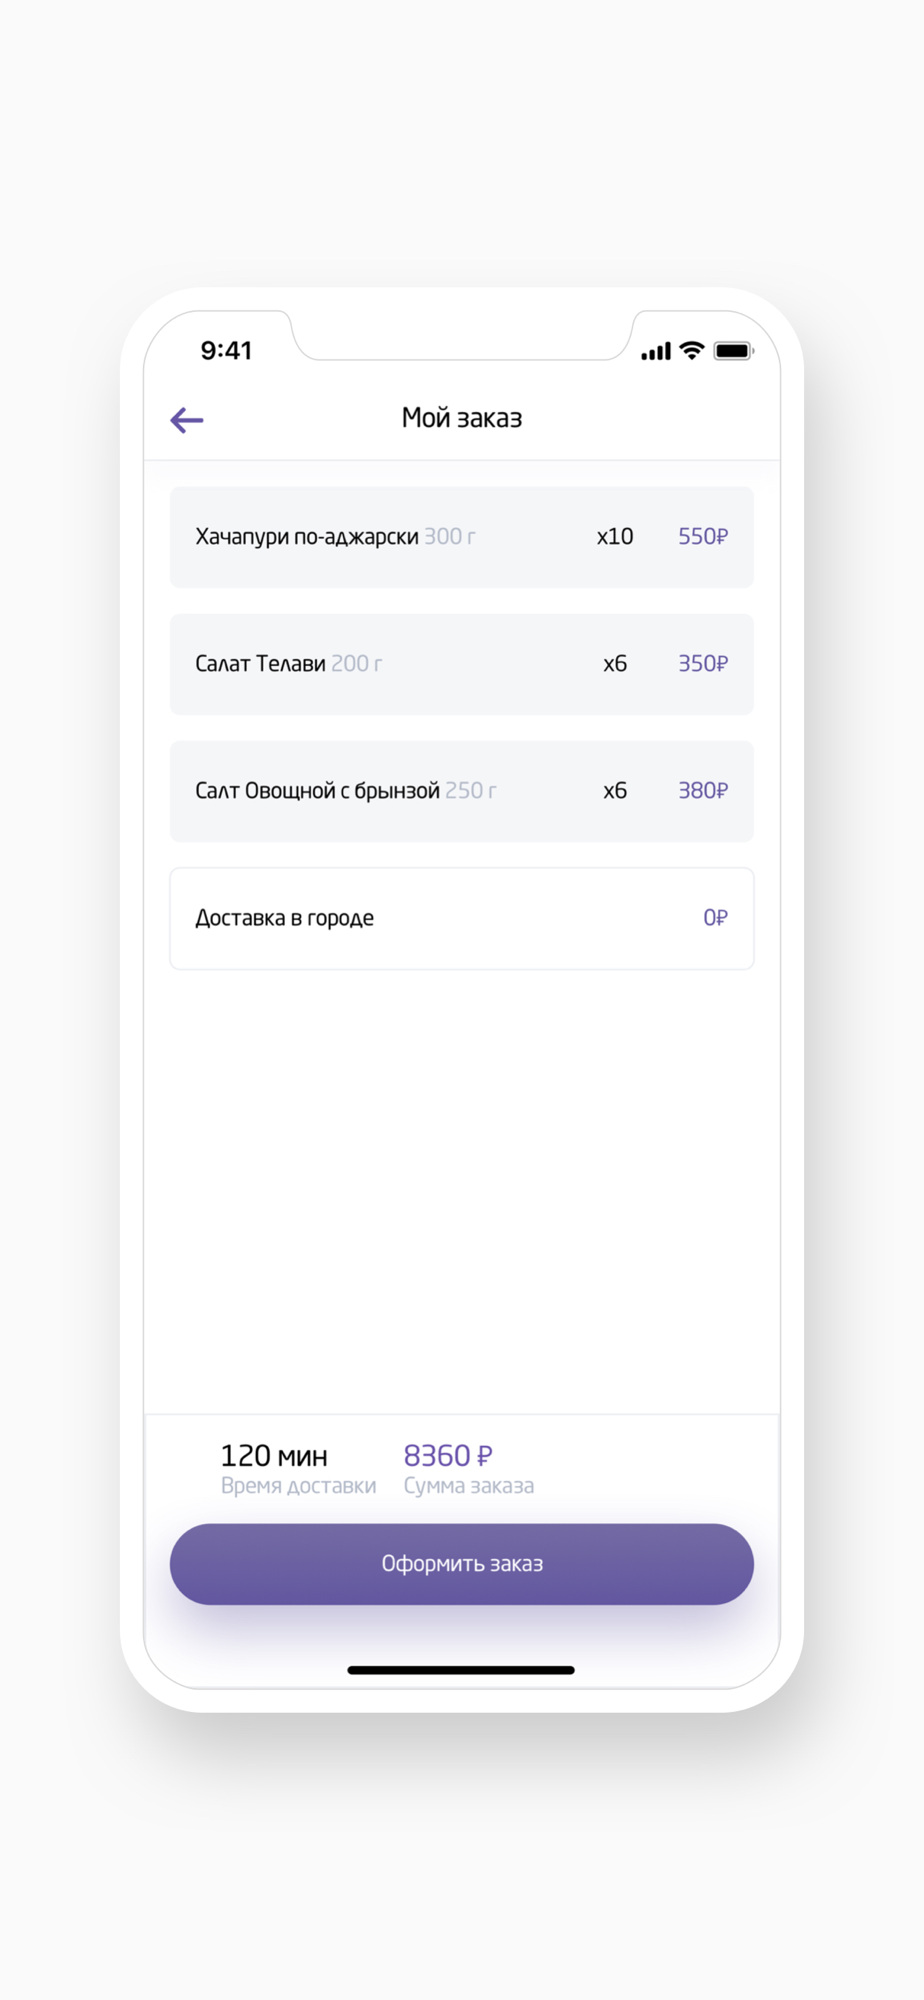Tap the cellular signal strength icon

click(656, 351)
